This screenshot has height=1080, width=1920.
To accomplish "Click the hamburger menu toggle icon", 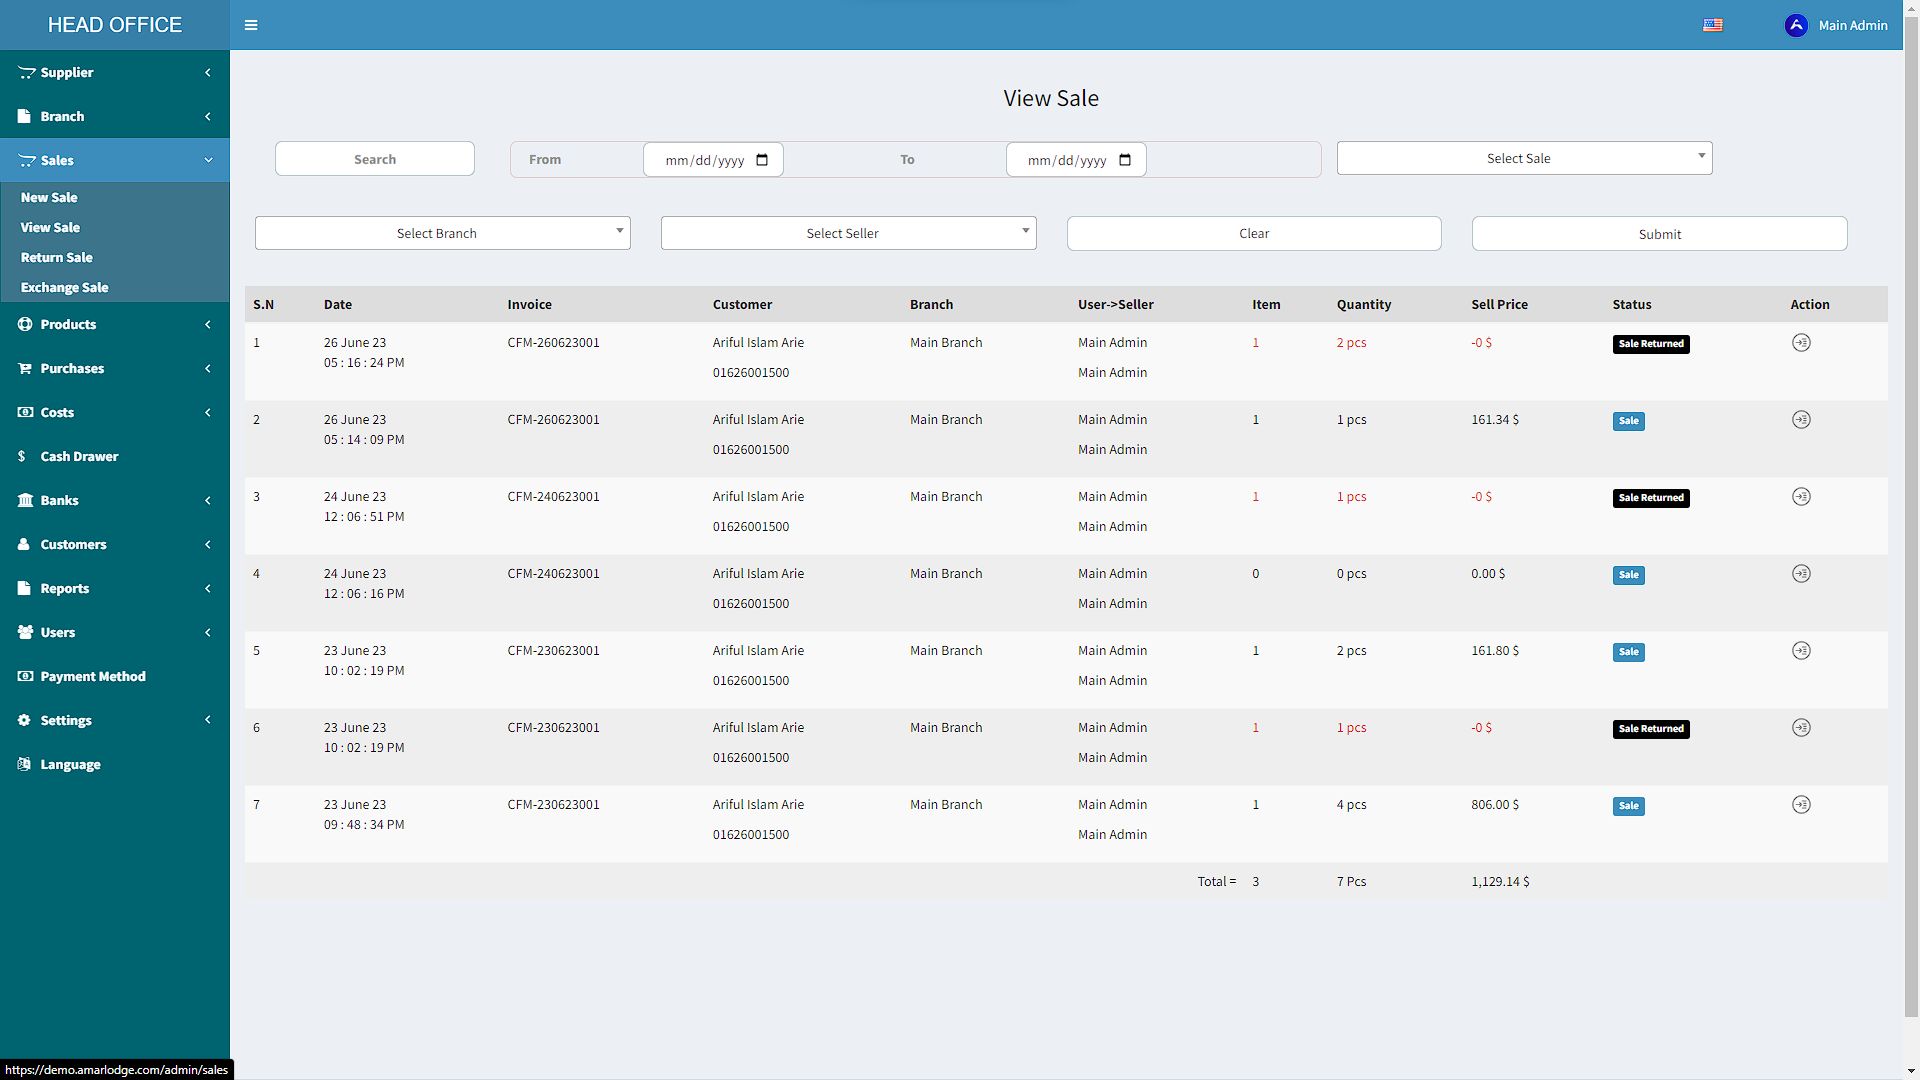I will tap(251, 25).
